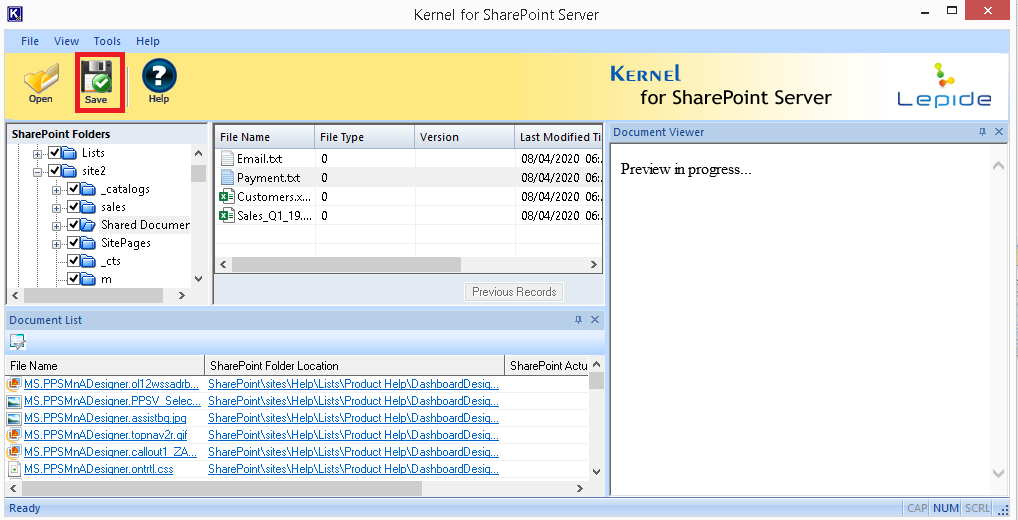Toggle the _cts folder checkbox
The height and width of the screenshot is (520, 1018).
[73, 261]
